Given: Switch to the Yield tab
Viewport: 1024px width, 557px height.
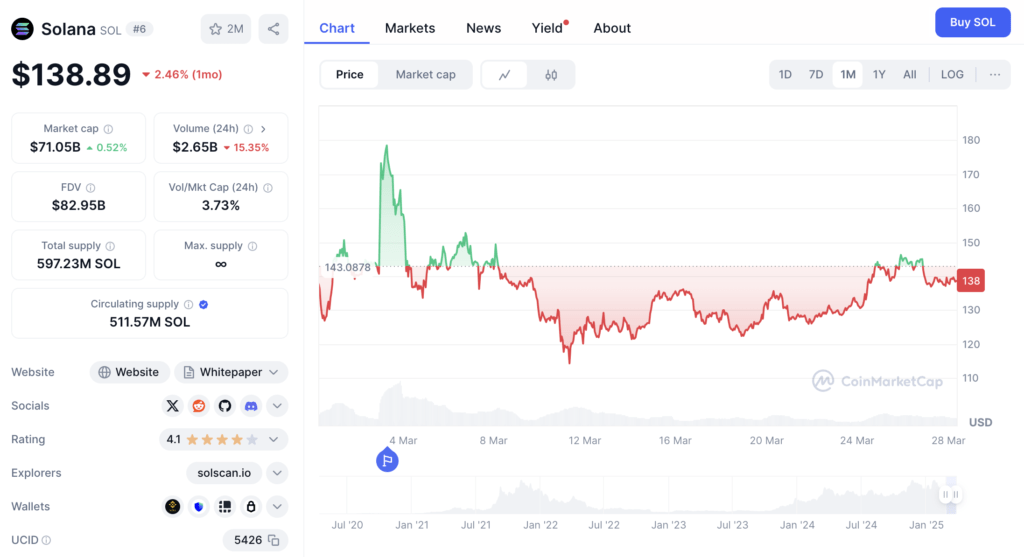Looking at the screenshot, I should tap(547, 28).
